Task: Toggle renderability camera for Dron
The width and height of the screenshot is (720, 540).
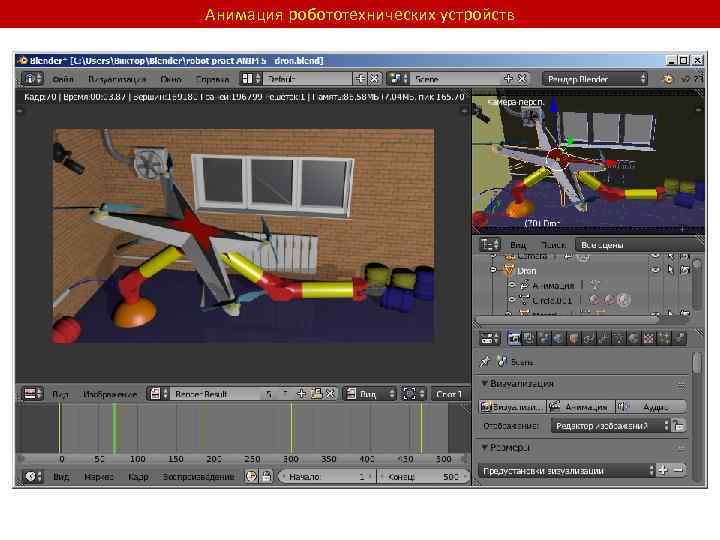Action: [685, 270]
